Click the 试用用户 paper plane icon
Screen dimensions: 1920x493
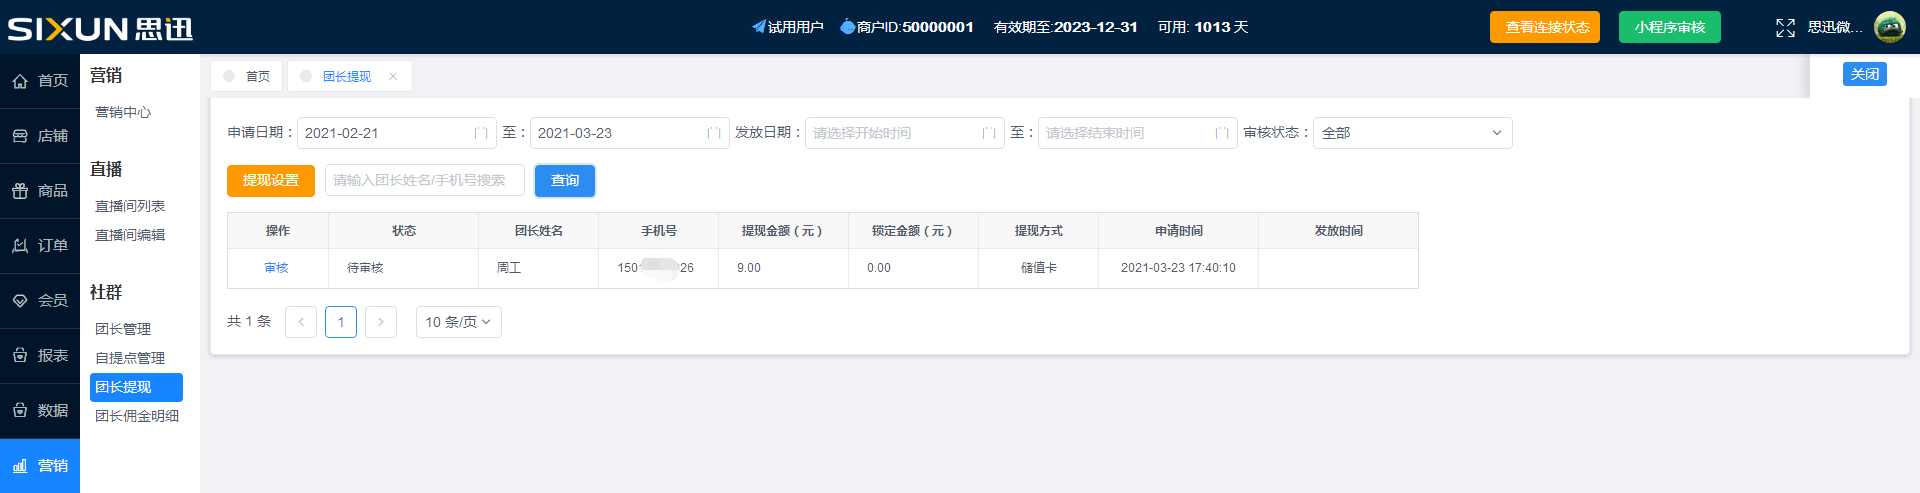click(759, 27)
